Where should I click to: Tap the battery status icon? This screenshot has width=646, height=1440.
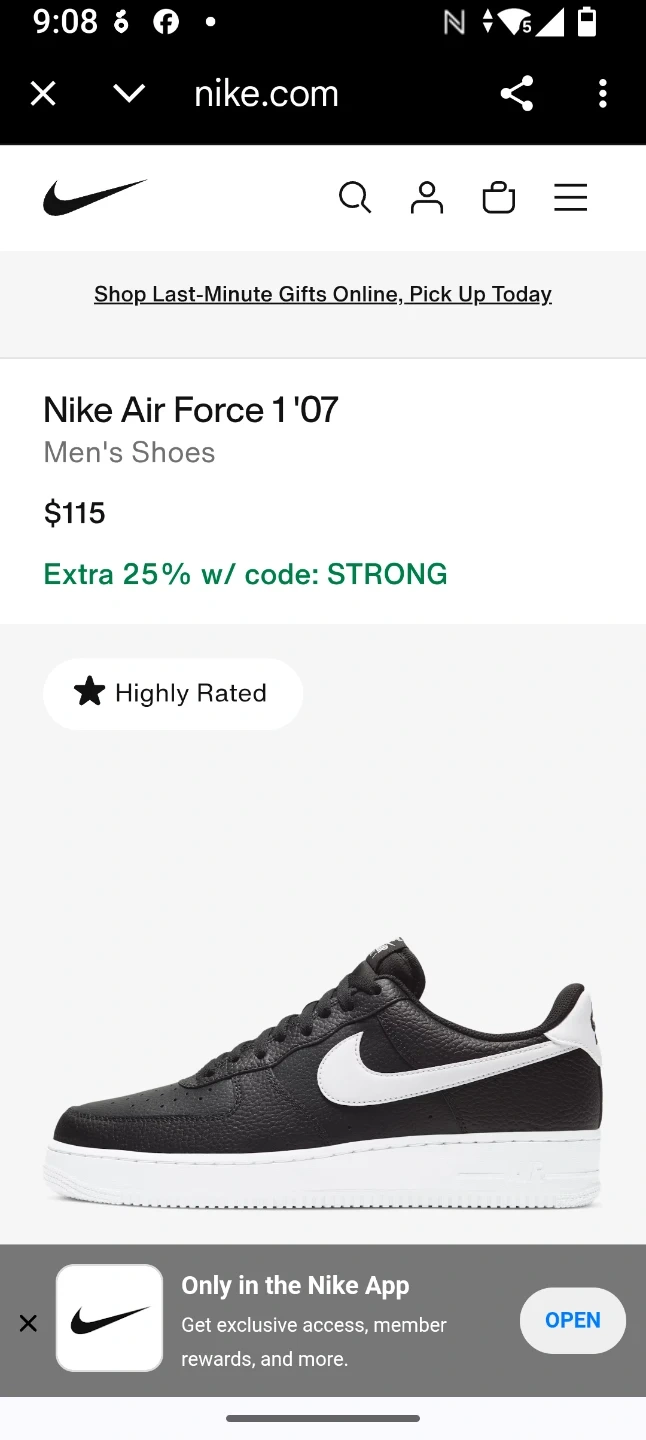(587, 22)
